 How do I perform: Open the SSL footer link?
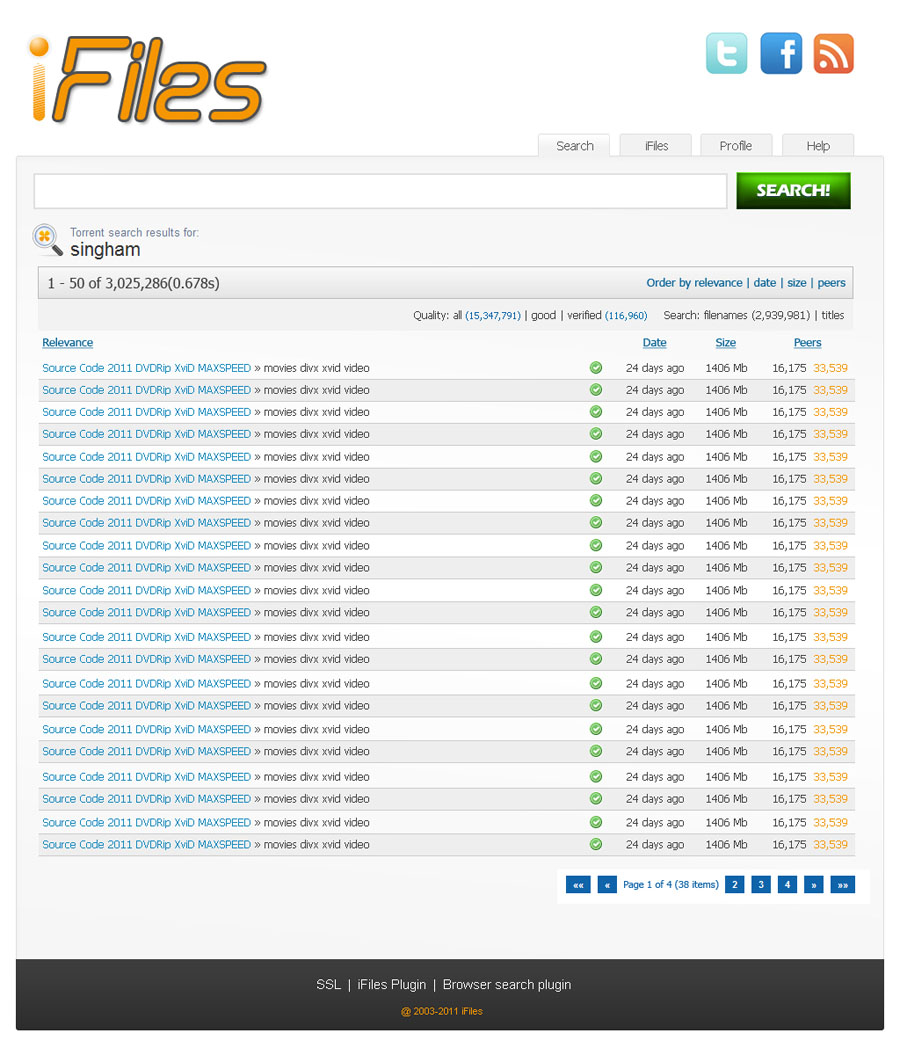[328, 984]
